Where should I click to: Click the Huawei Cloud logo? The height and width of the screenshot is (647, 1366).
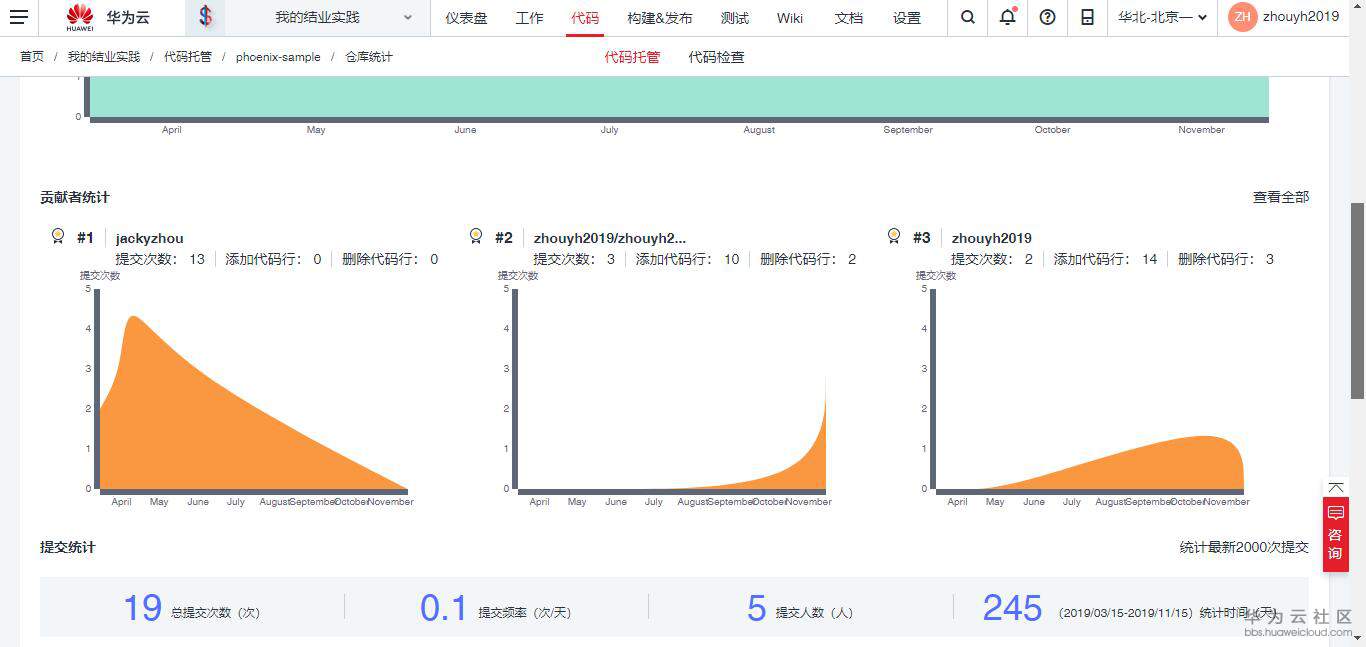(x=108, y=17)
